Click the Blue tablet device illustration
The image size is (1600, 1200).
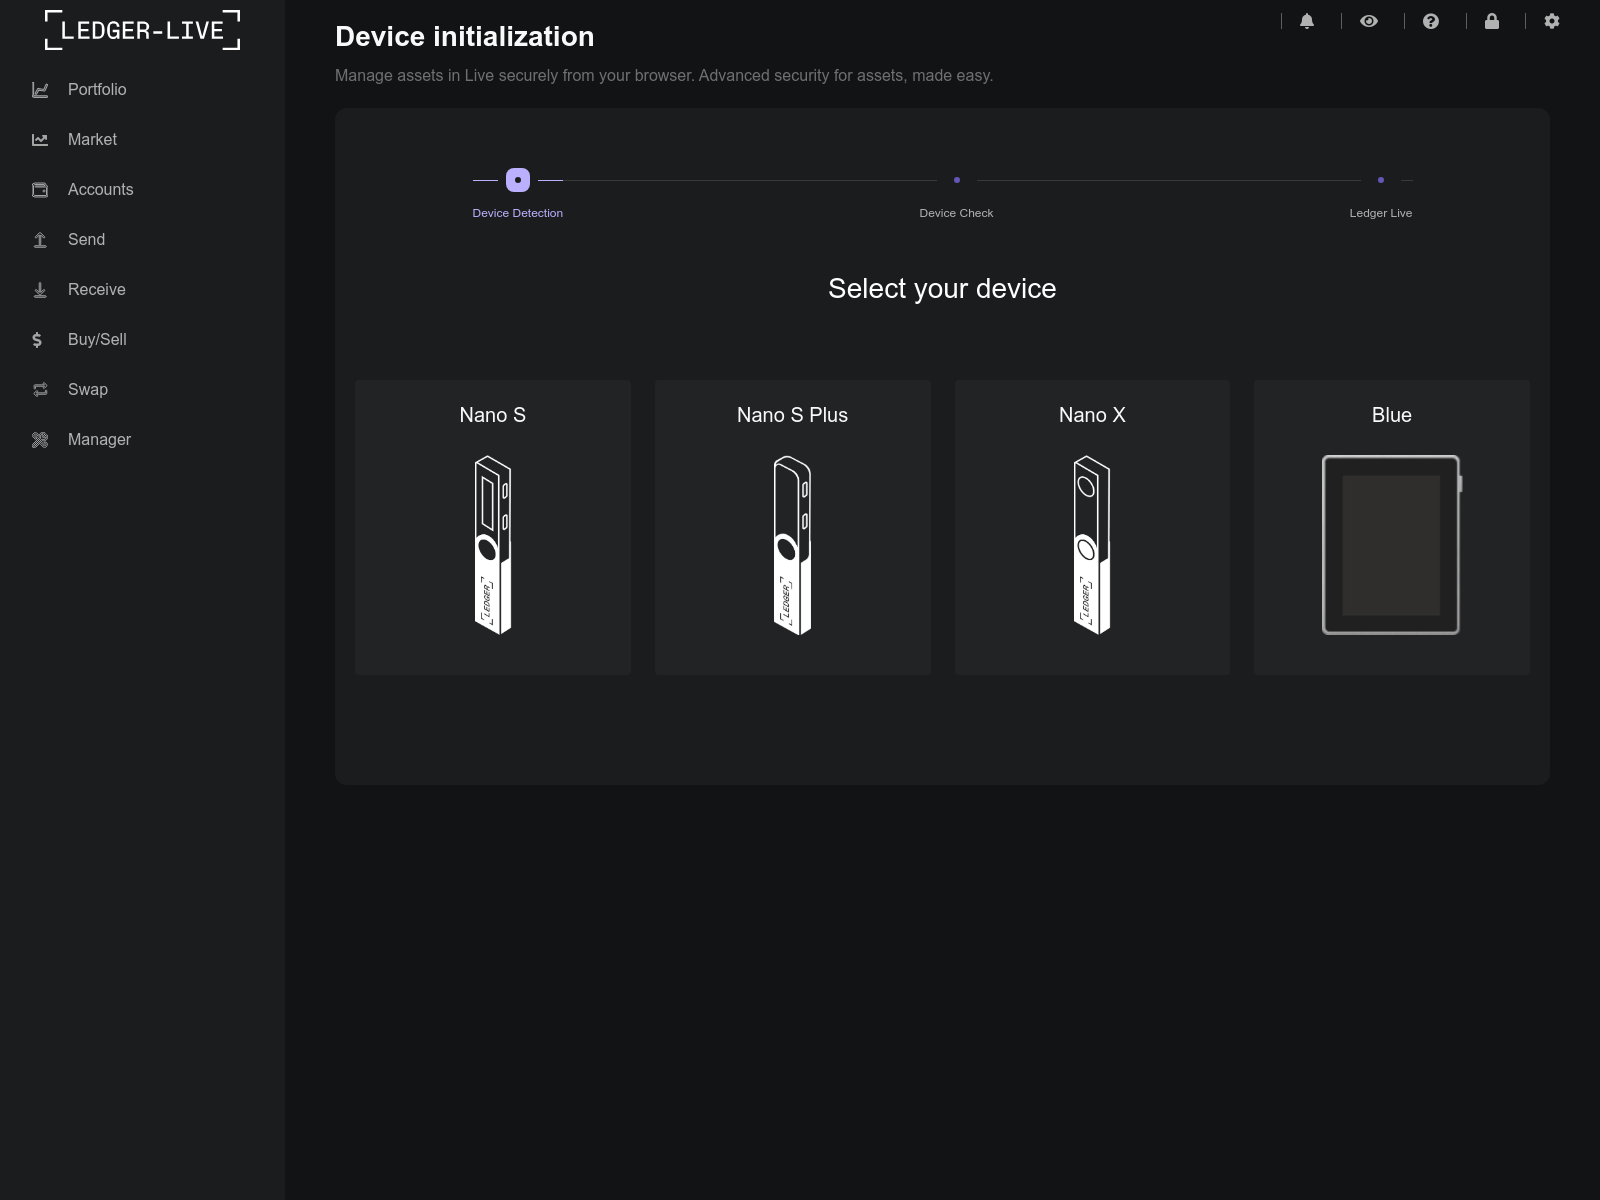pos(1392,545)
